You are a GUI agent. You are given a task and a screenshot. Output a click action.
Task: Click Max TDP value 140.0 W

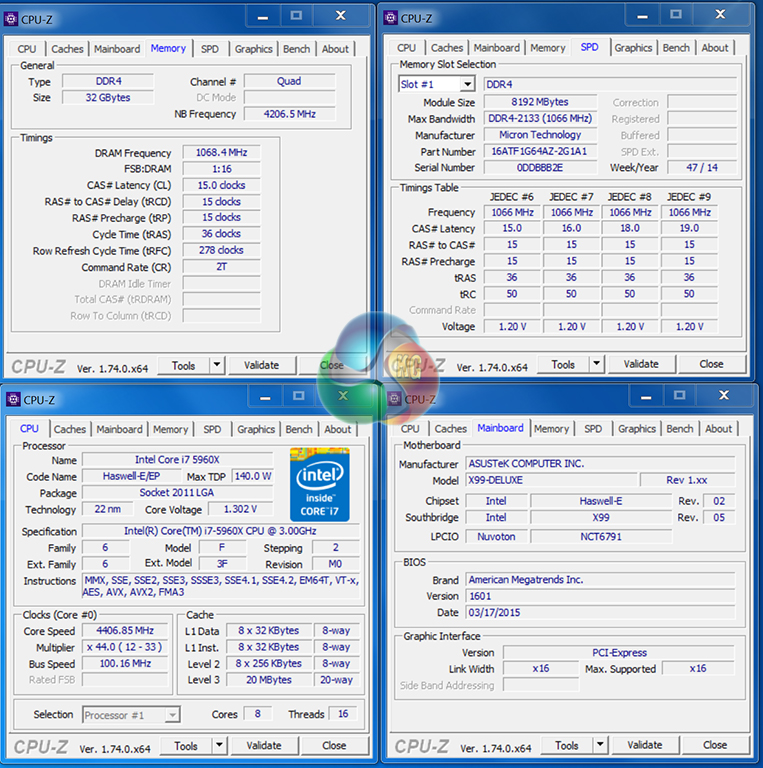253,476
